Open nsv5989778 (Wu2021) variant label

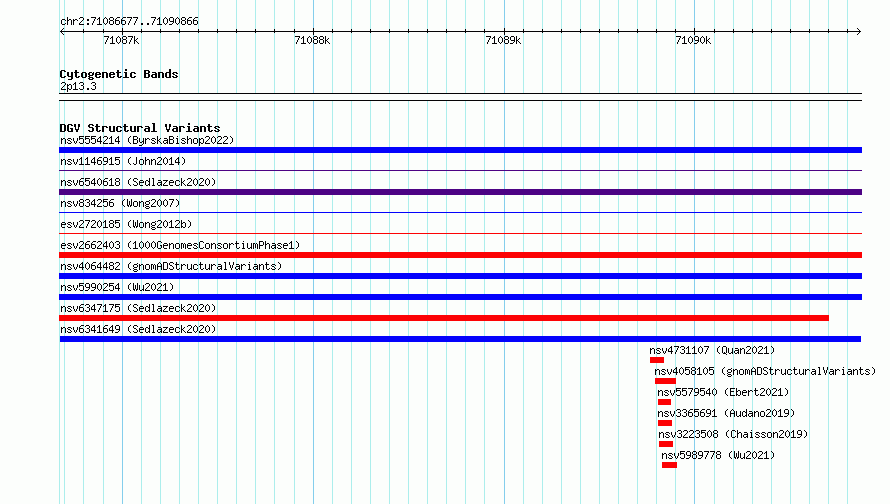tap(718, 455)
